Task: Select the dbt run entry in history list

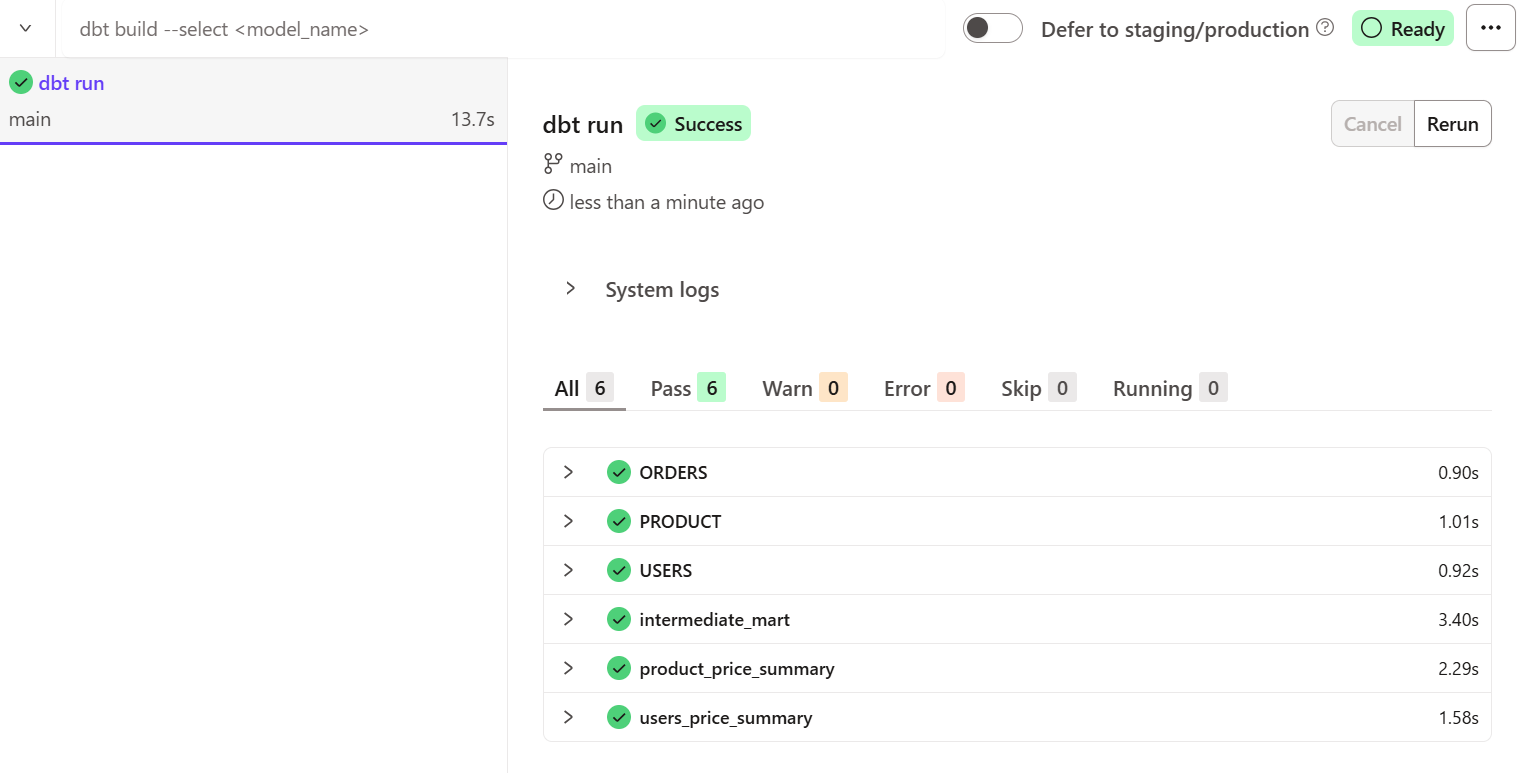Action: pyautogui.click(x=253, y=101)
